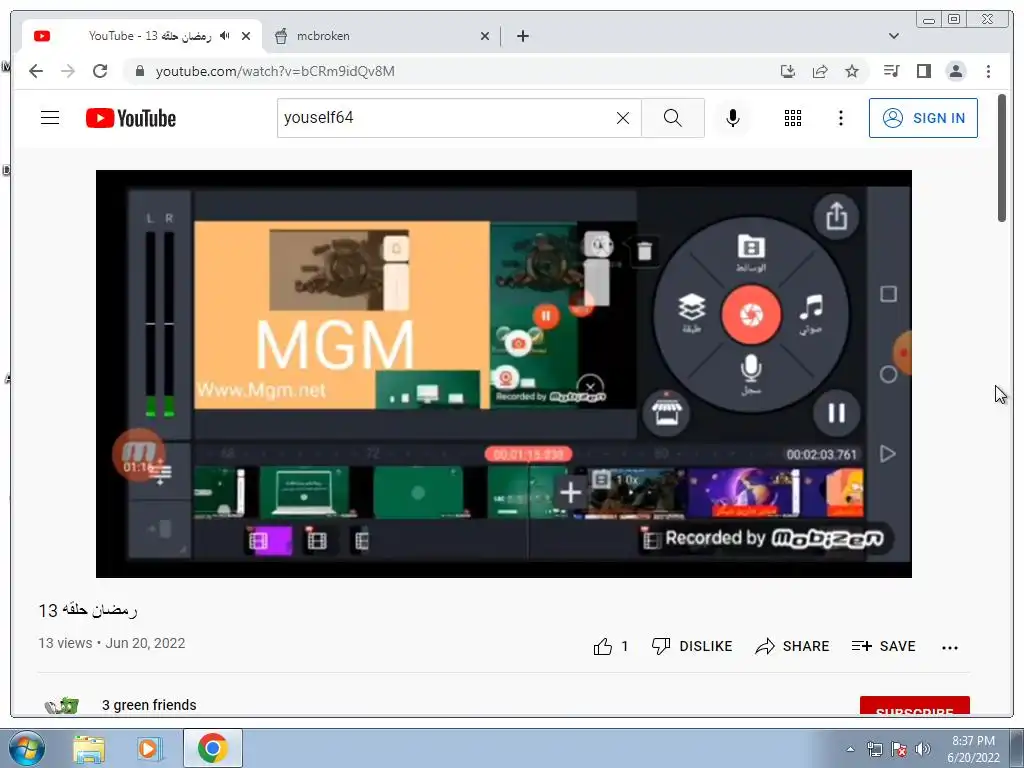The width and height of the screenshot is (1024, 768).
Task: Save video to a playlist
Action: [884, 647]
